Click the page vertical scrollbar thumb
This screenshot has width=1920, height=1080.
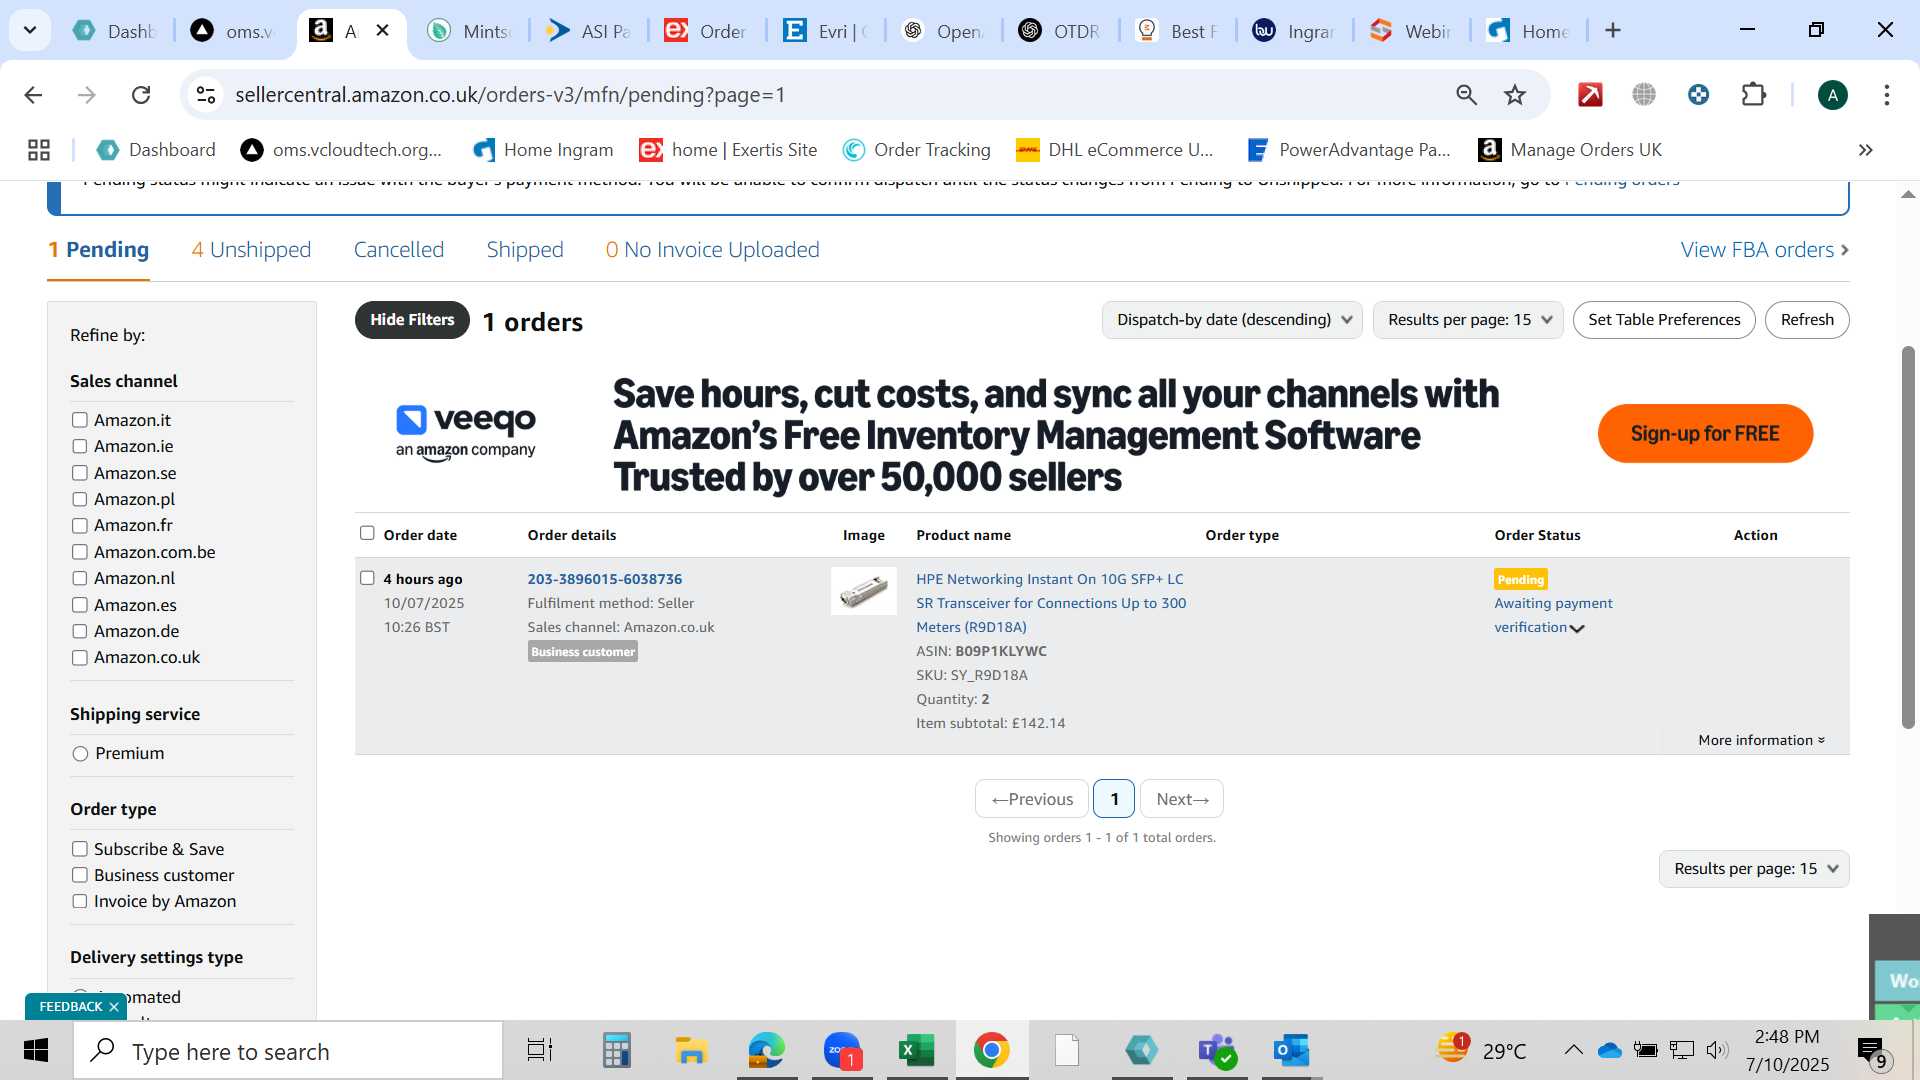tap(1908, 537)
